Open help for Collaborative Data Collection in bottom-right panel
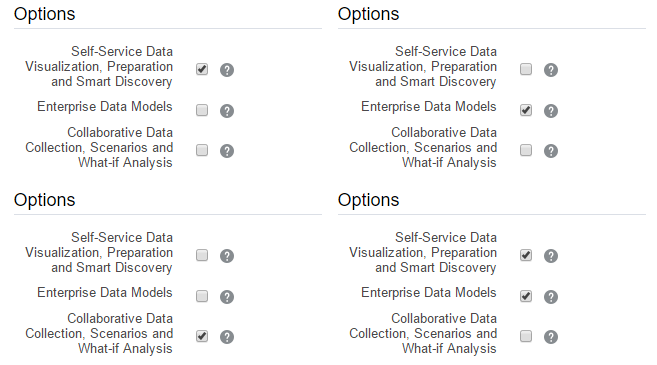The width and height of the screenshot is (657, 365). pos(551,337)
